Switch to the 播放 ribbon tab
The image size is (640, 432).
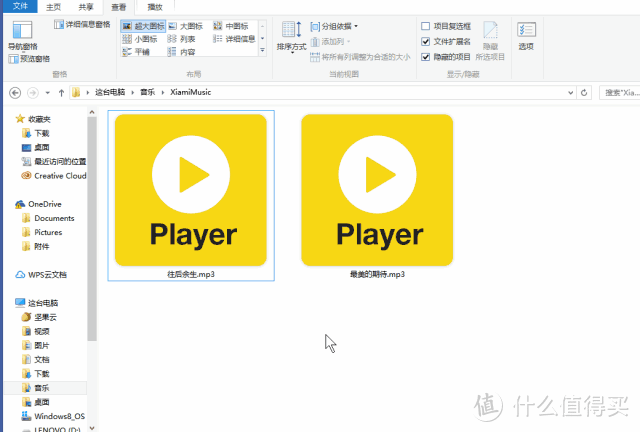[x=155, y=7]
